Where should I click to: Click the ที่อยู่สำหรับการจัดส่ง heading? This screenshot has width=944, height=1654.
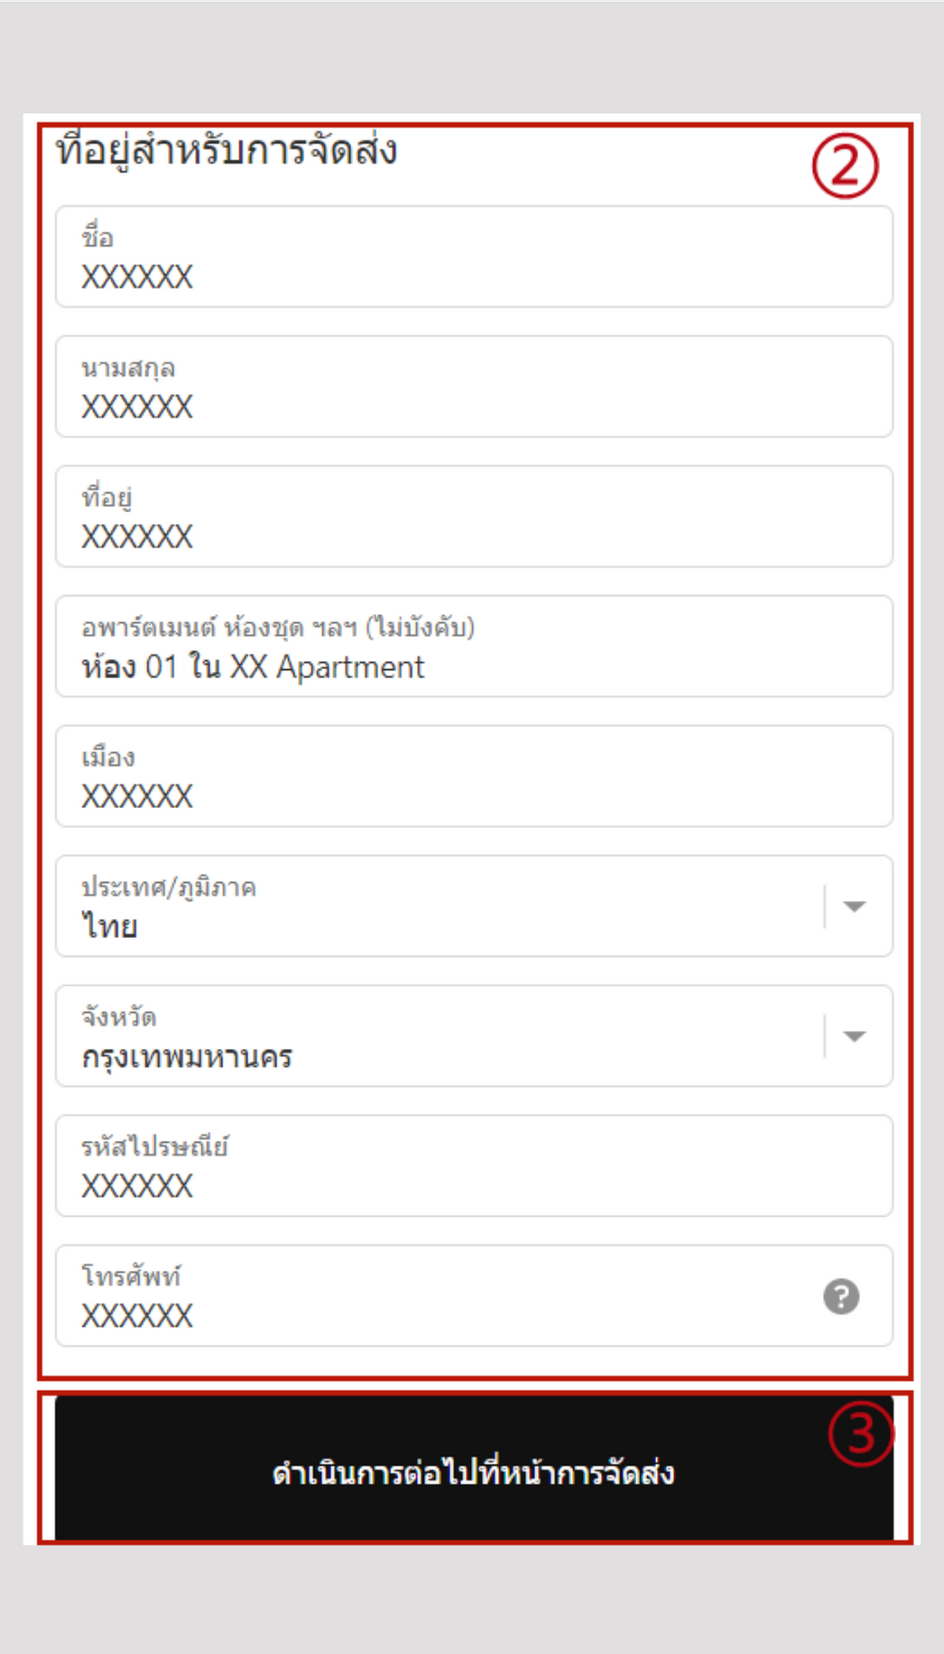pos(227,151)
